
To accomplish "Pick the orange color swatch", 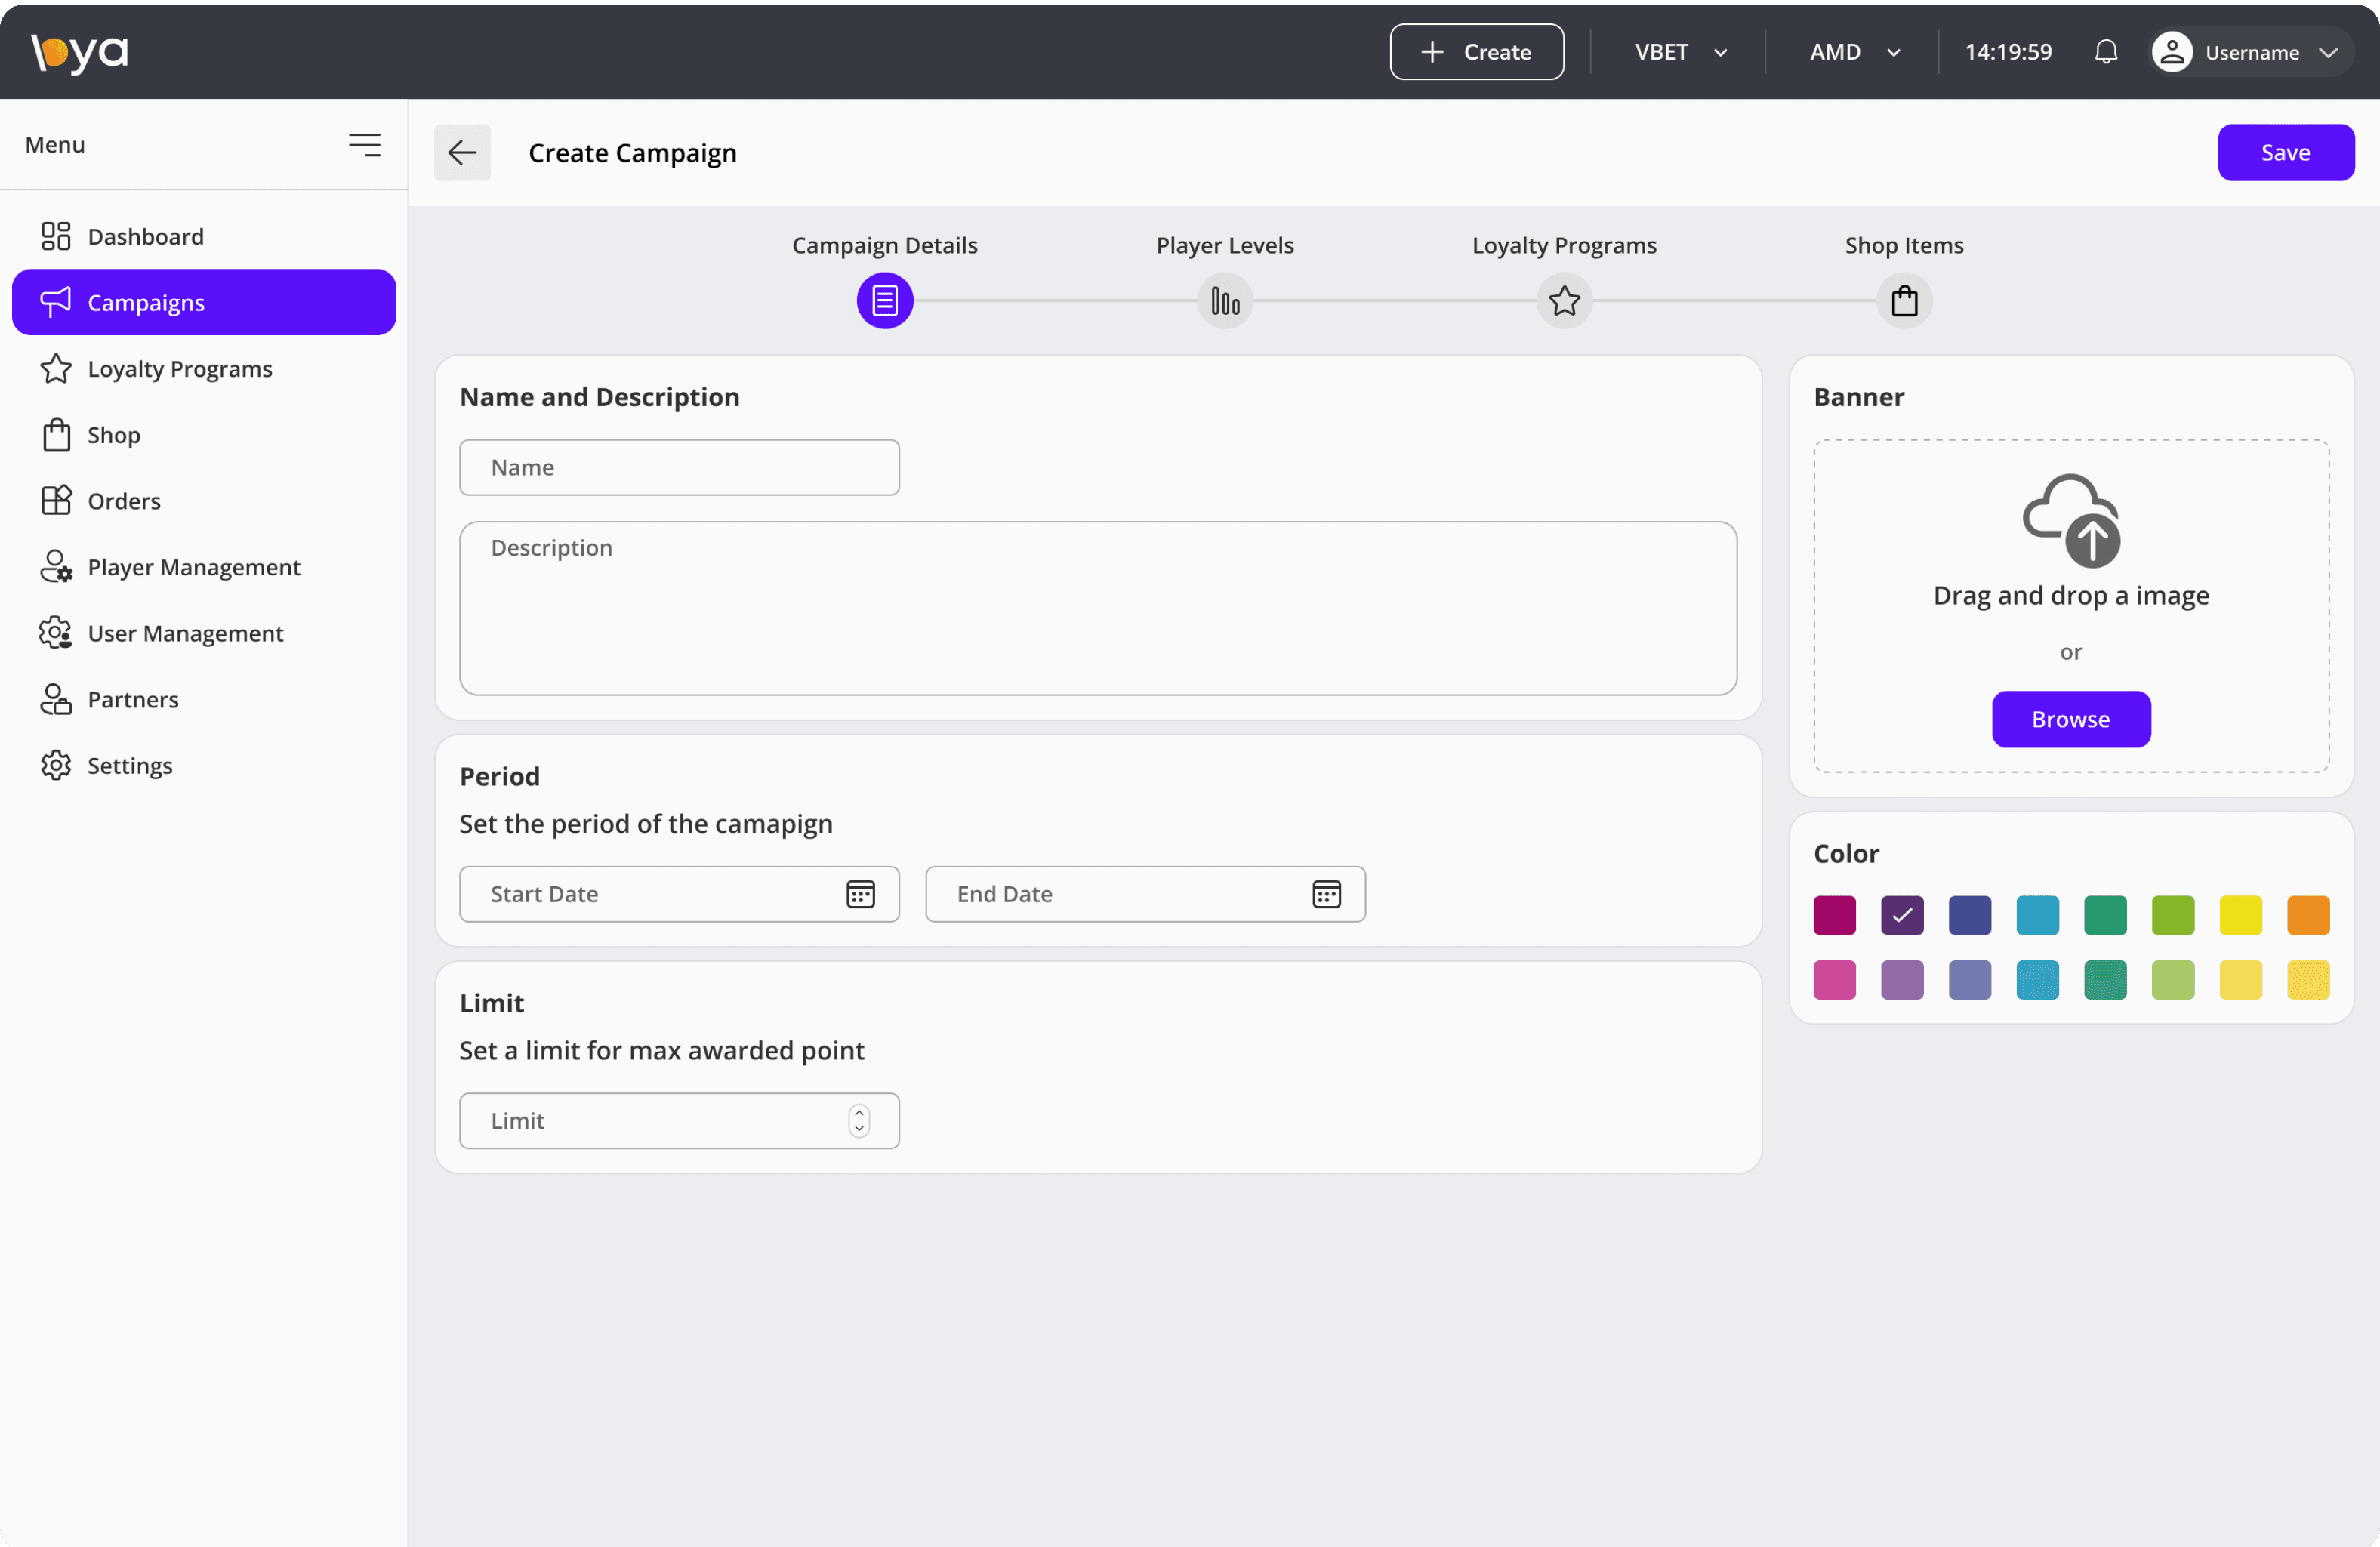I will tap(2308, 915).
